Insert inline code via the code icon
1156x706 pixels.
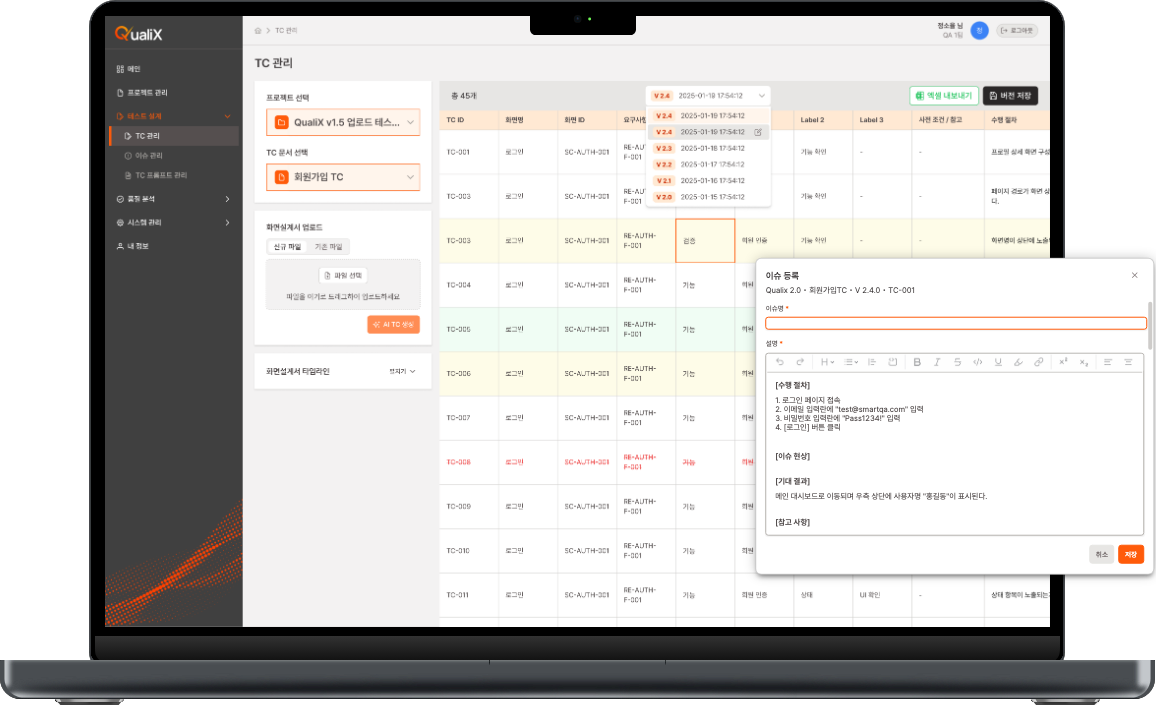pyautogui.click(x=978, y=362)
